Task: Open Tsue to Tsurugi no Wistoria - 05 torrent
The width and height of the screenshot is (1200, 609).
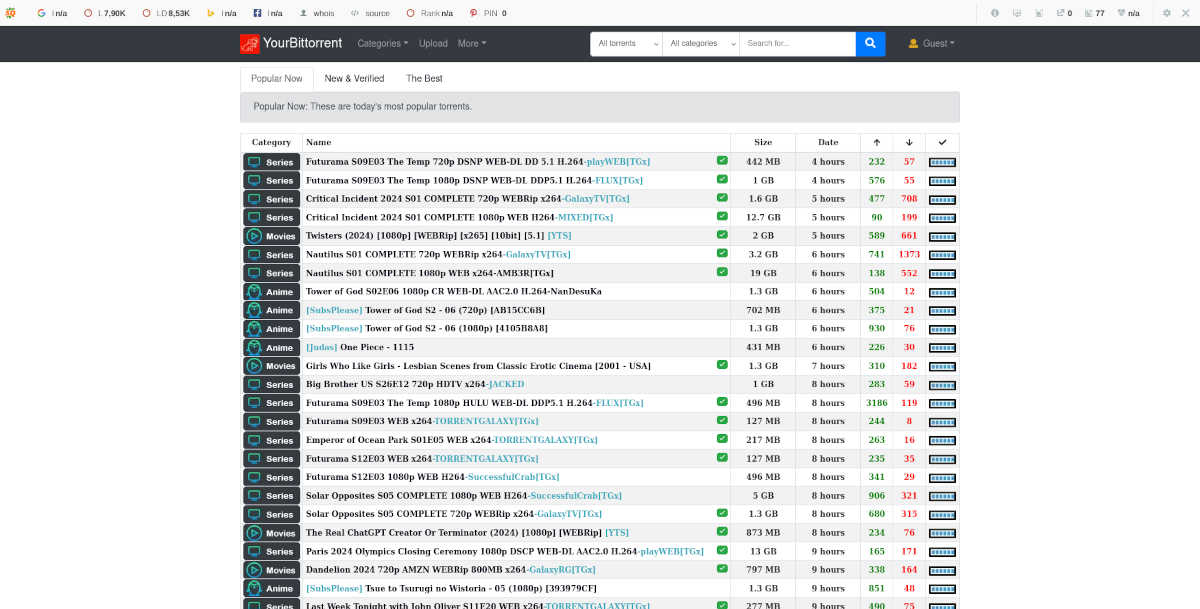Action: [451, 589]
